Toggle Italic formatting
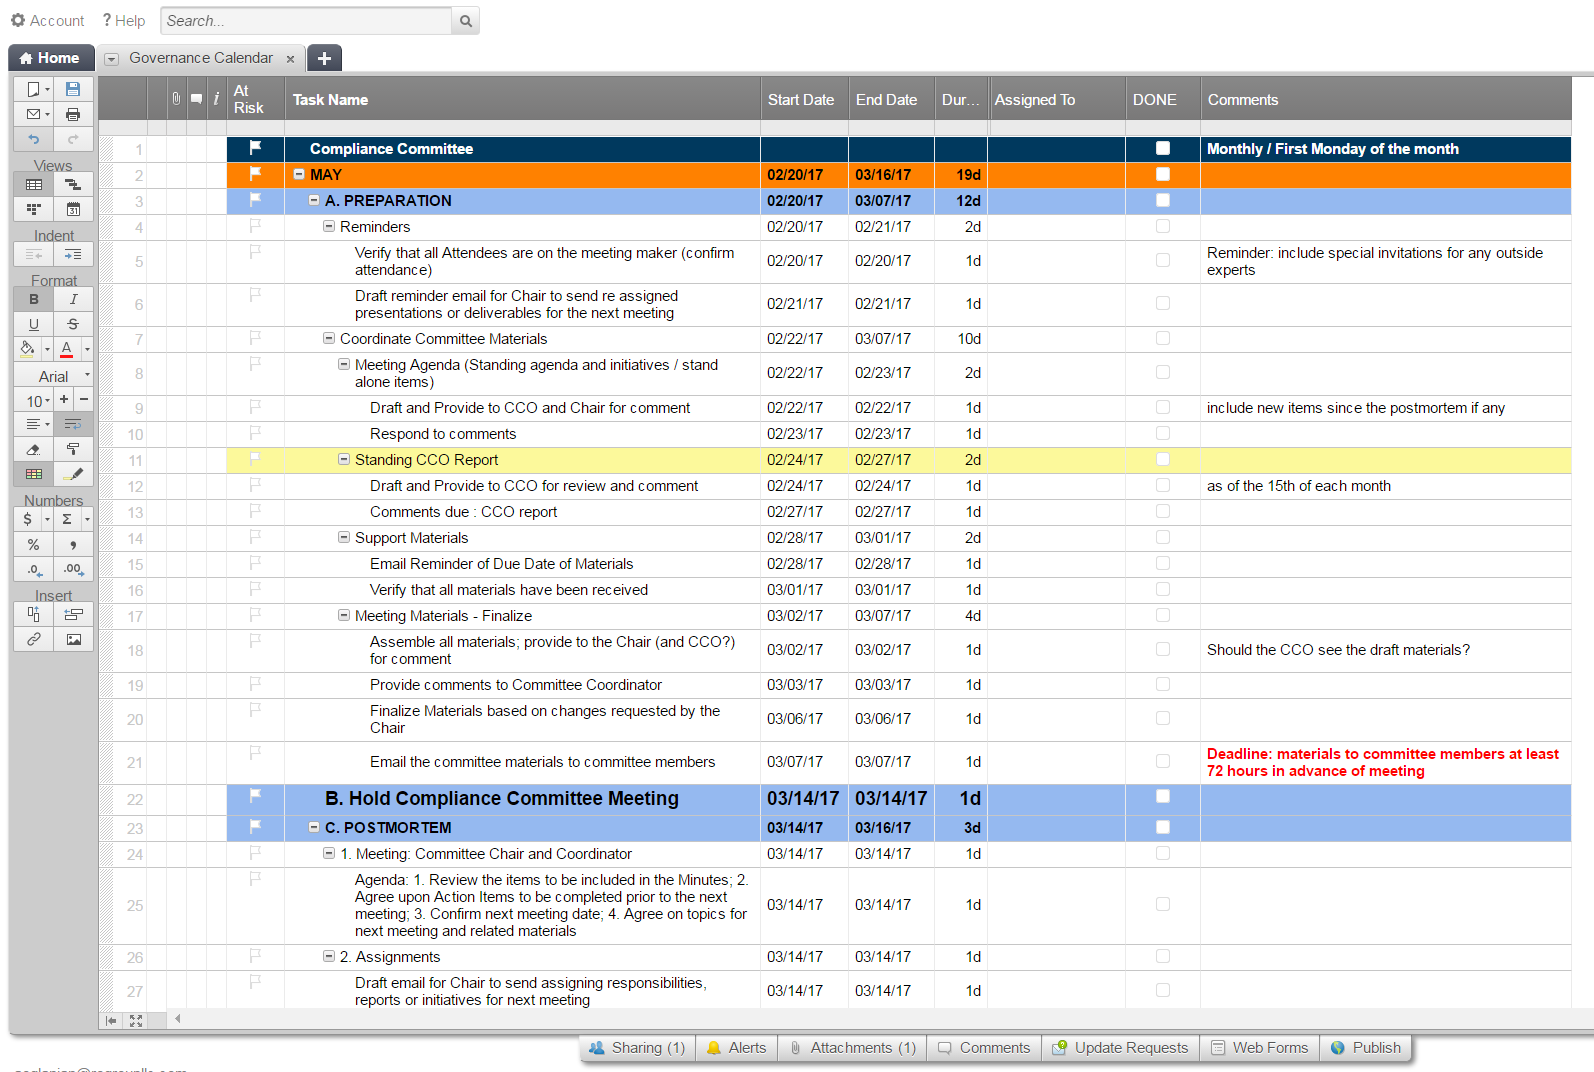 pos(73,299)
